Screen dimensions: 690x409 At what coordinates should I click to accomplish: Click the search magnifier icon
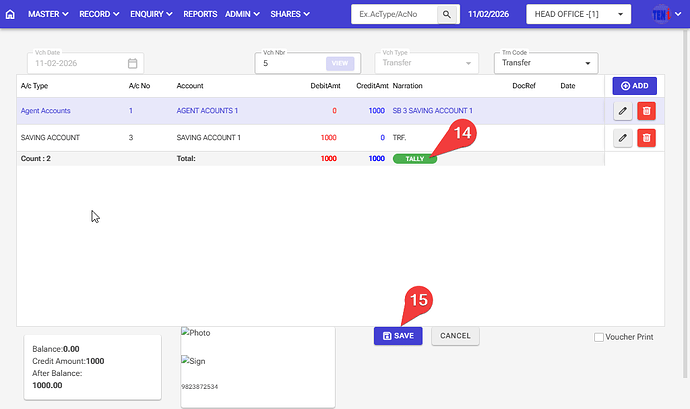pyautogui.click(x=448, y=15)
